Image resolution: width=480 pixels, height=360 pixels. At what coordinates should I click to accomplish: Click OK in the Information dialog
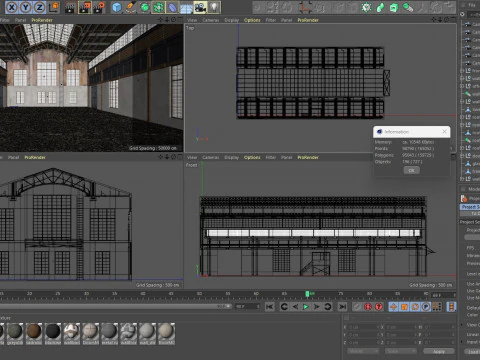(x=412, y=170)
